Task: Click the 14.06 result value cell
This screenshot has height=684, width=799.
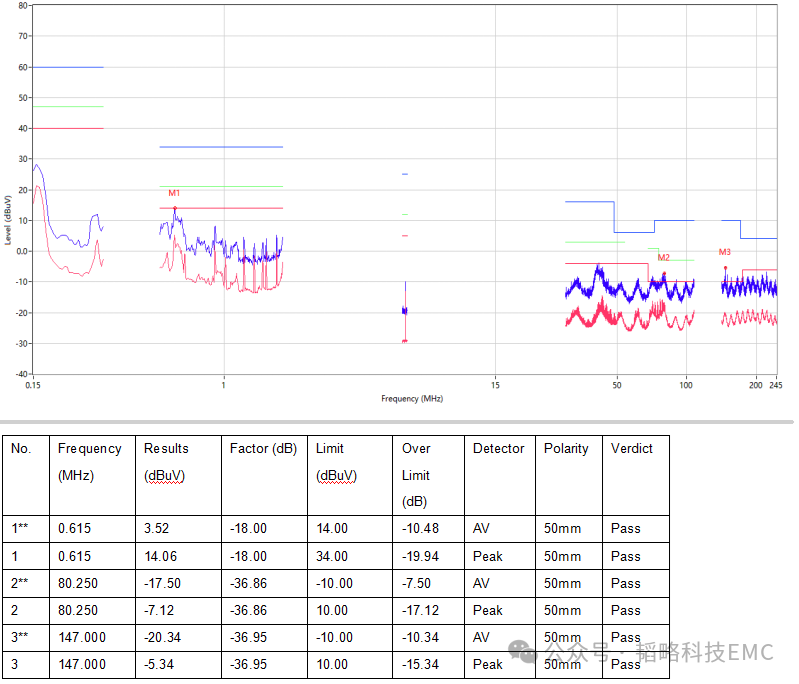Action: [160, 556]
